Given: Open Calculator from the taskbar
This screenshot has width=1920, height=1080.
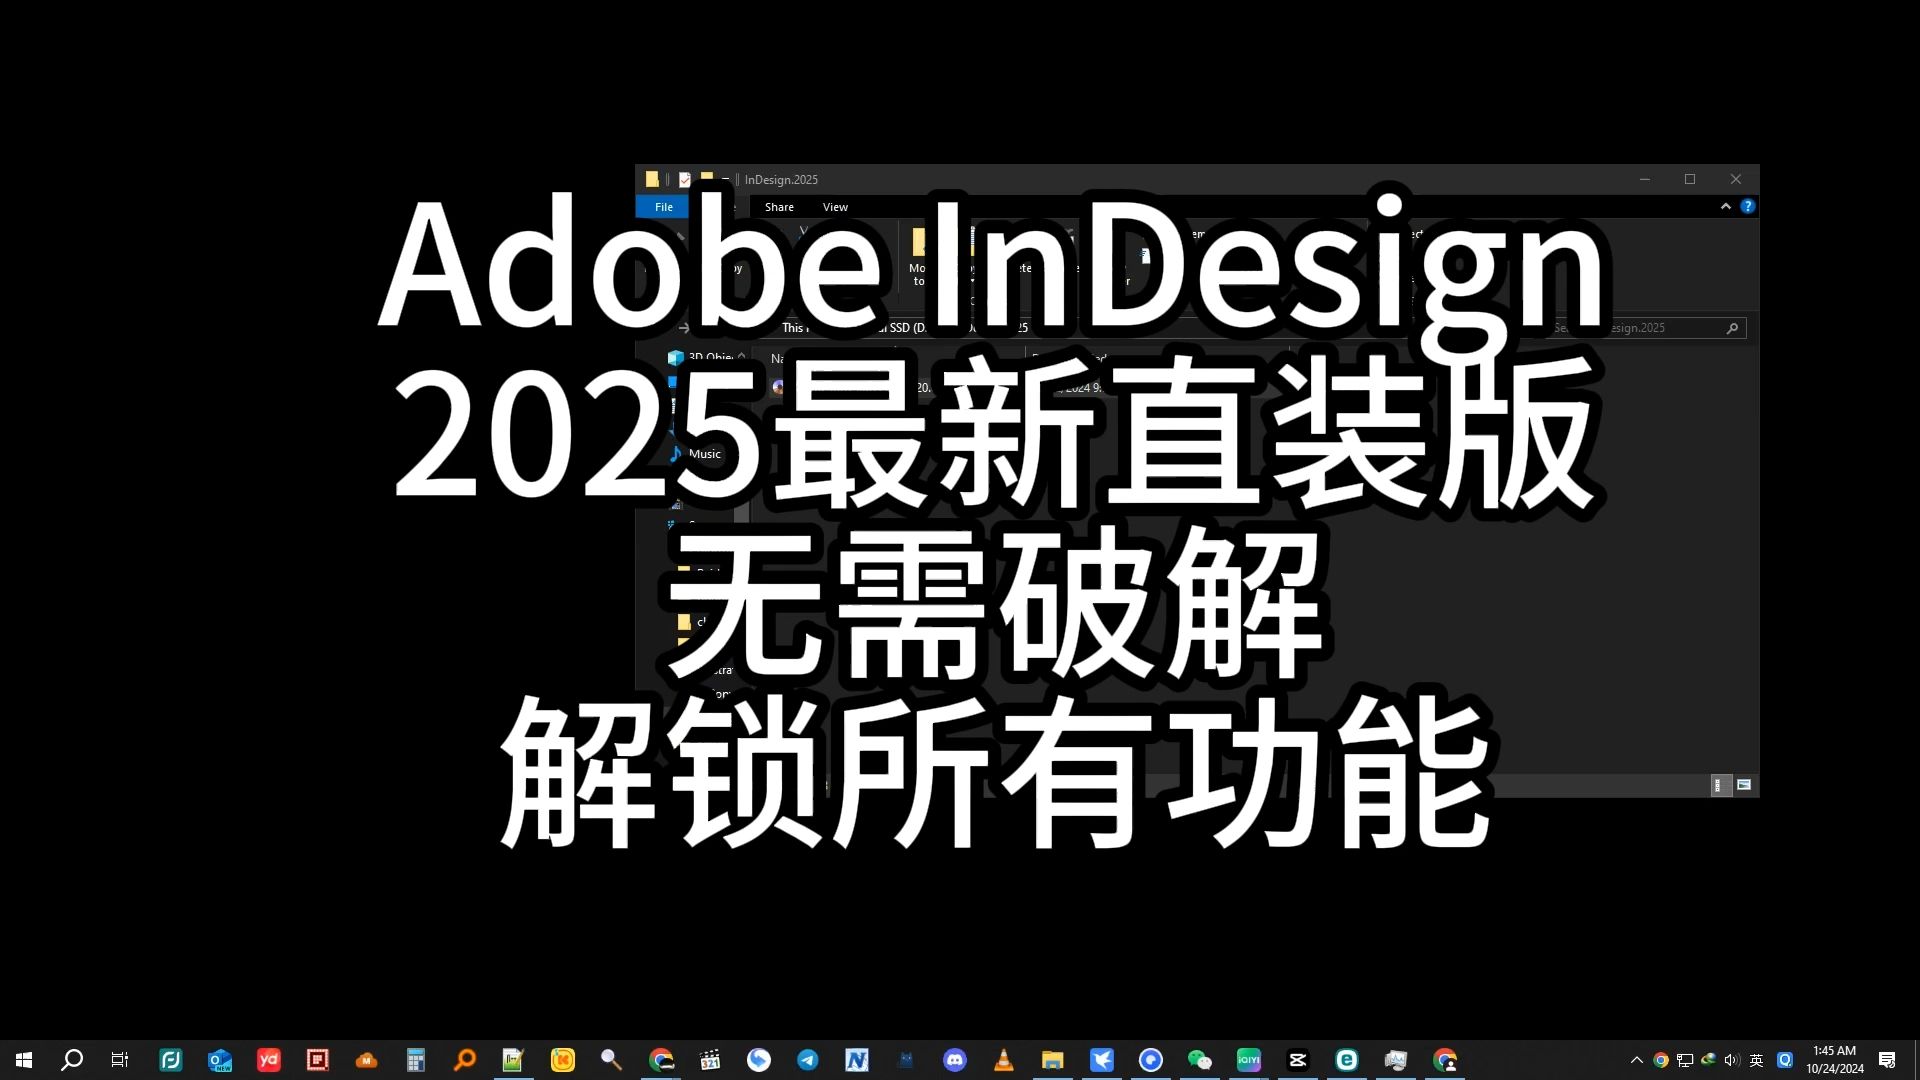Looking at the screenshot, I should coord(416,1060).
